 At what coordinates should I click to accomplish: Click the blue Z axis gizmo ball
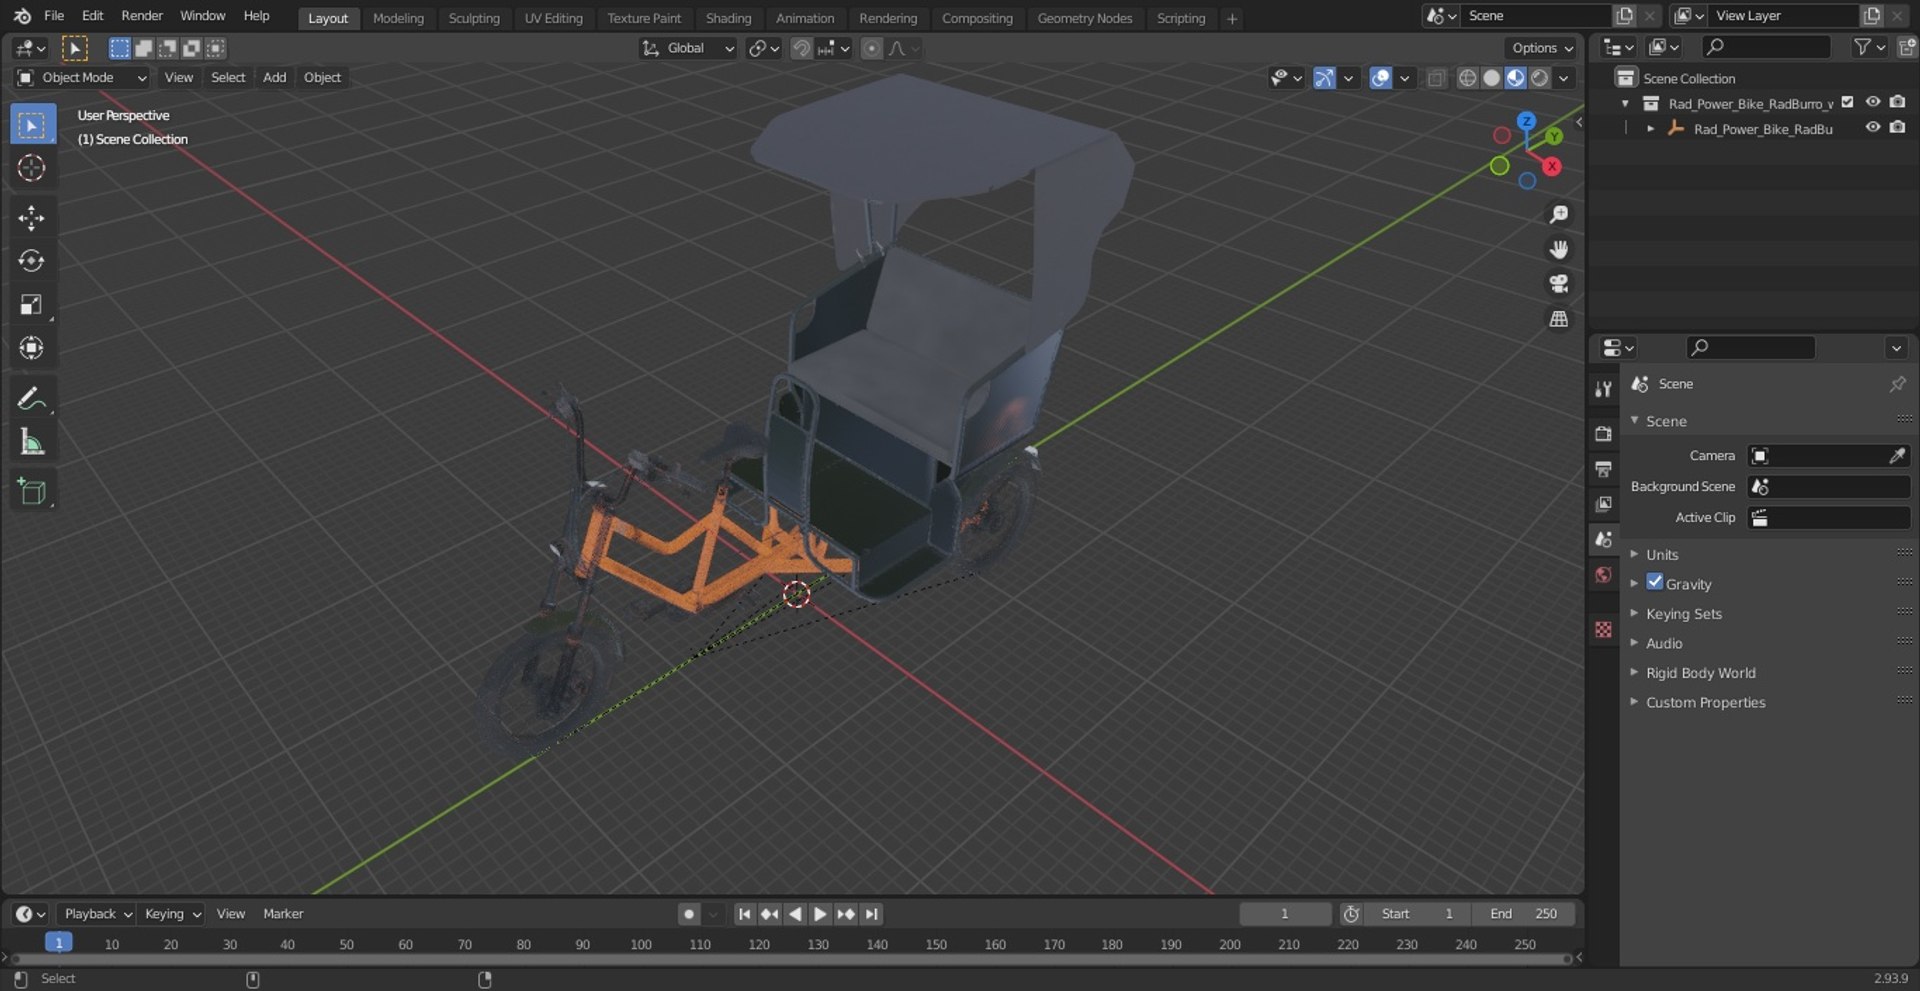[x=1526, y=121]
